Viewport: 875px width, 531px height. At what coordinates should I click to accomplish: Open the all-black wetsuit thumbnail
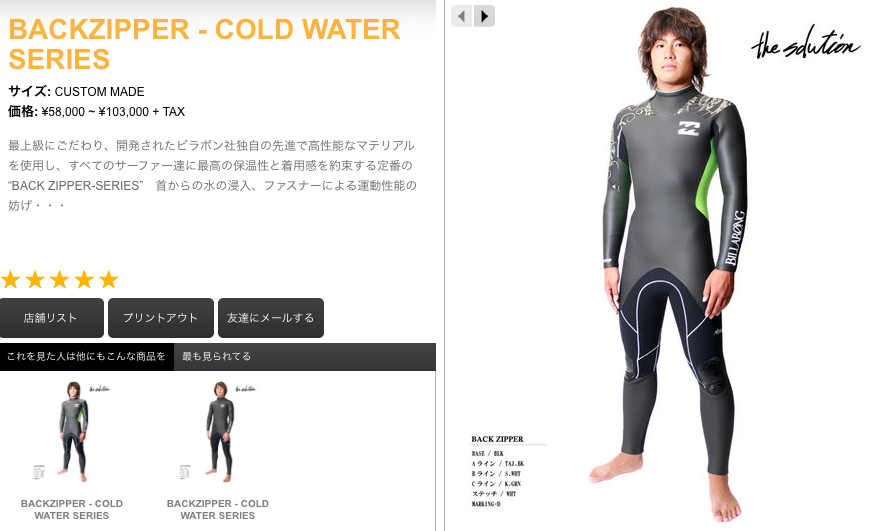pos(218,432)
